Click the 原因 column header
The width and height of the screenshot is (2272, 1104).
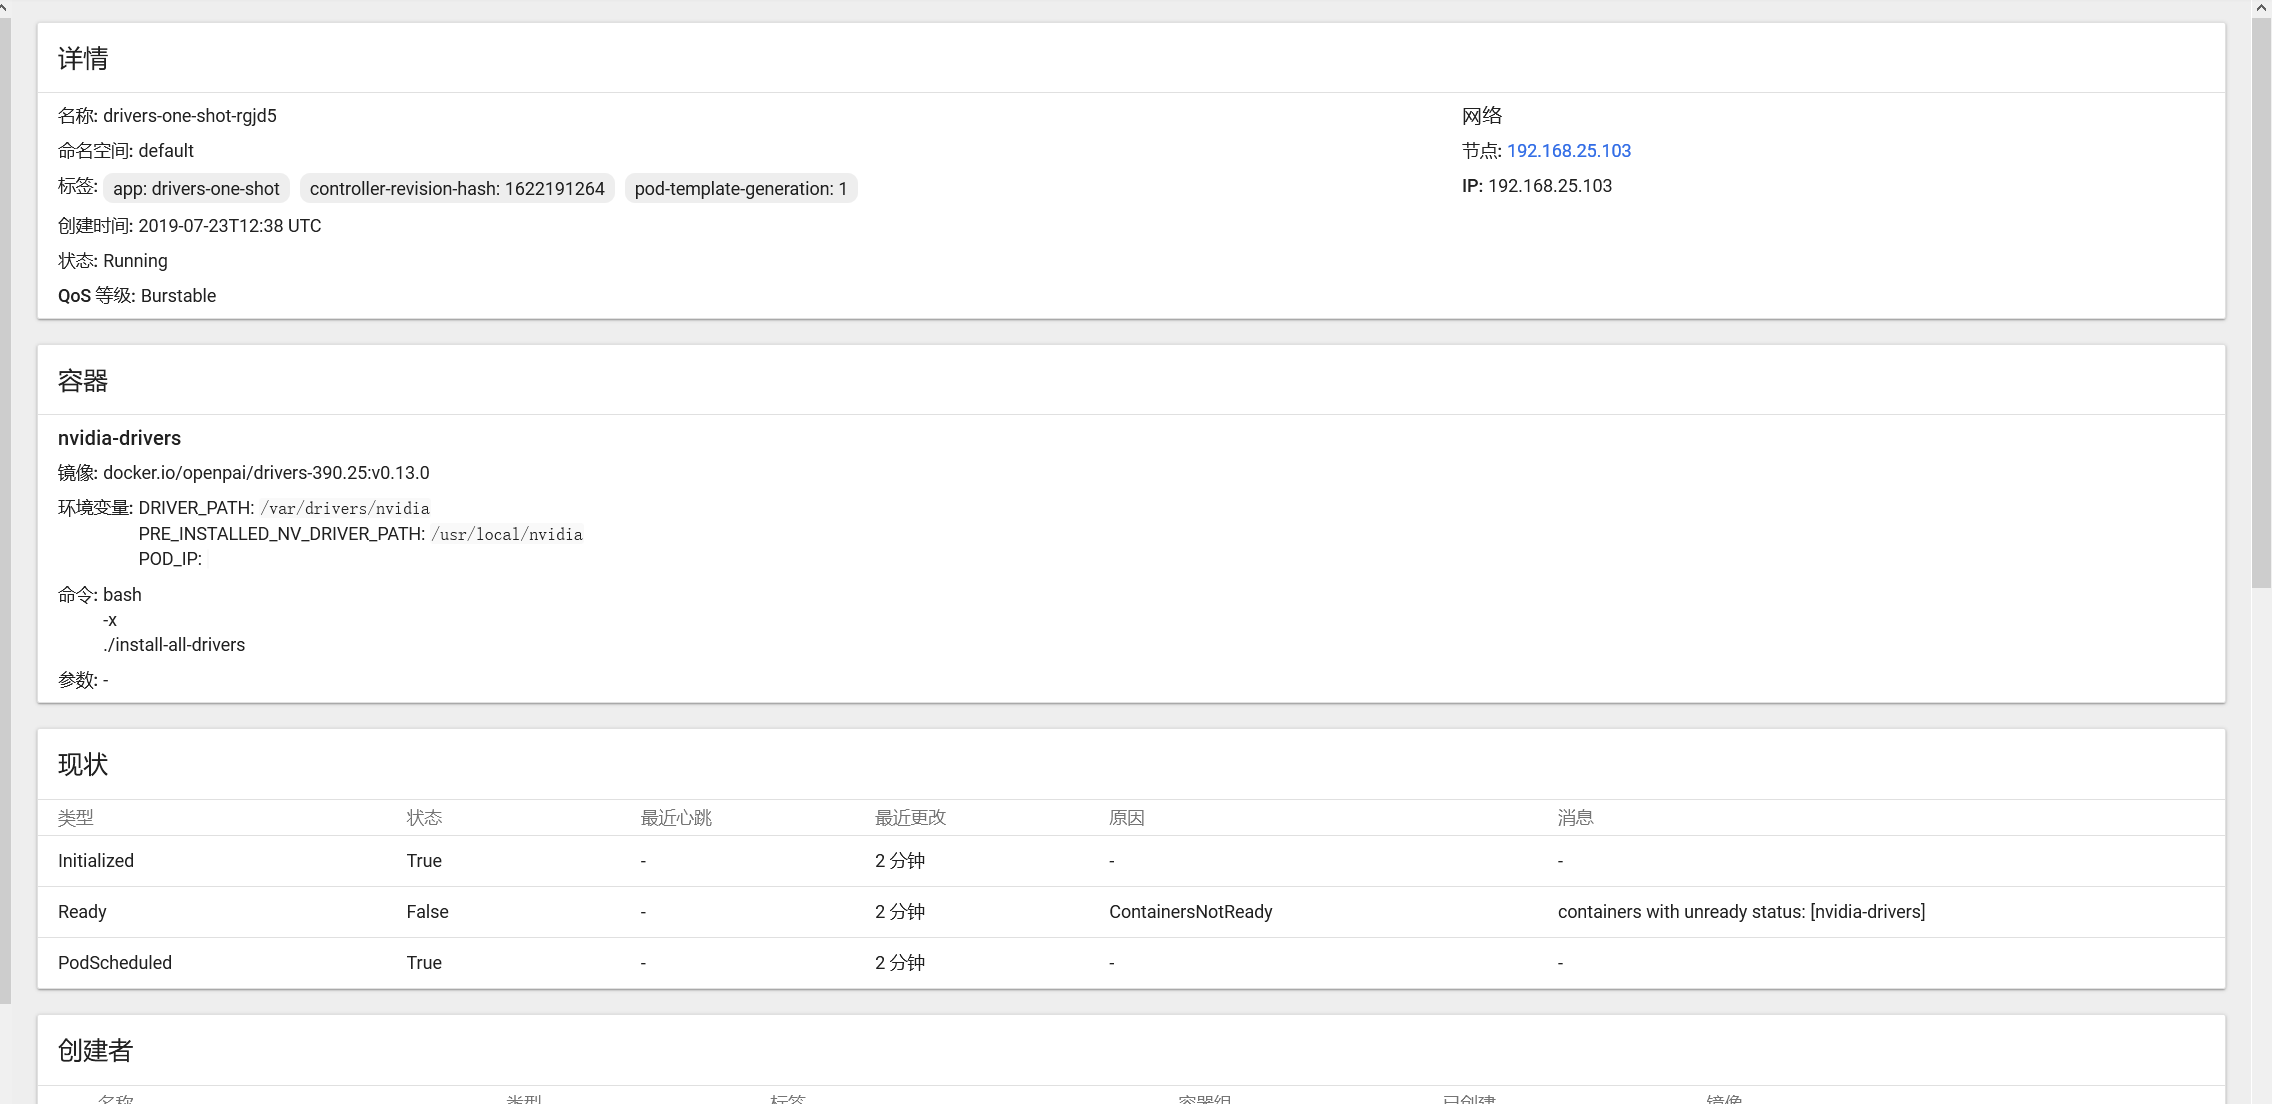point(1126,818)
